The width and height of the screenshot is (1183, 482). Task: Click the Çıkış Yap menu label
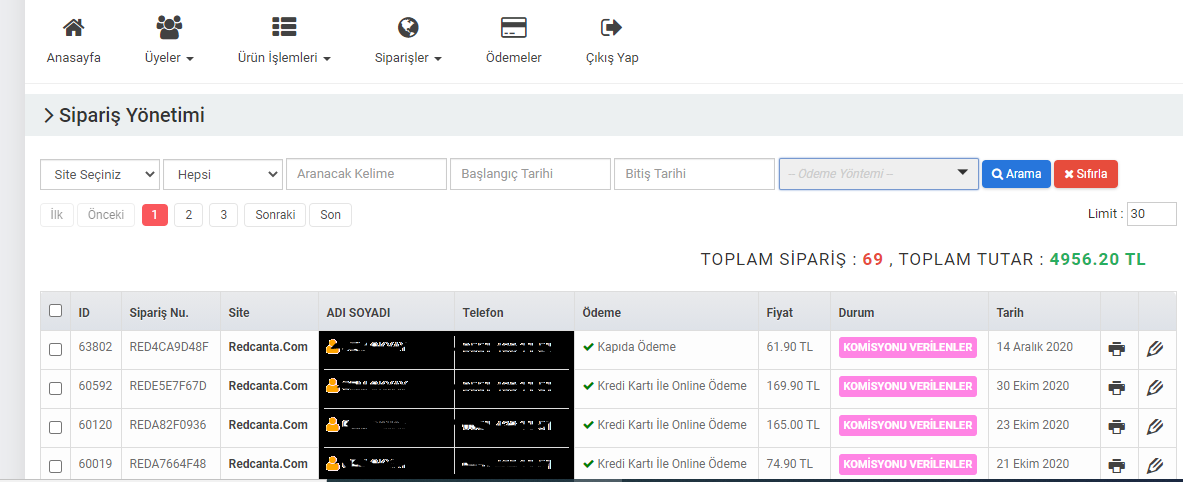click(x=612, y=58)
